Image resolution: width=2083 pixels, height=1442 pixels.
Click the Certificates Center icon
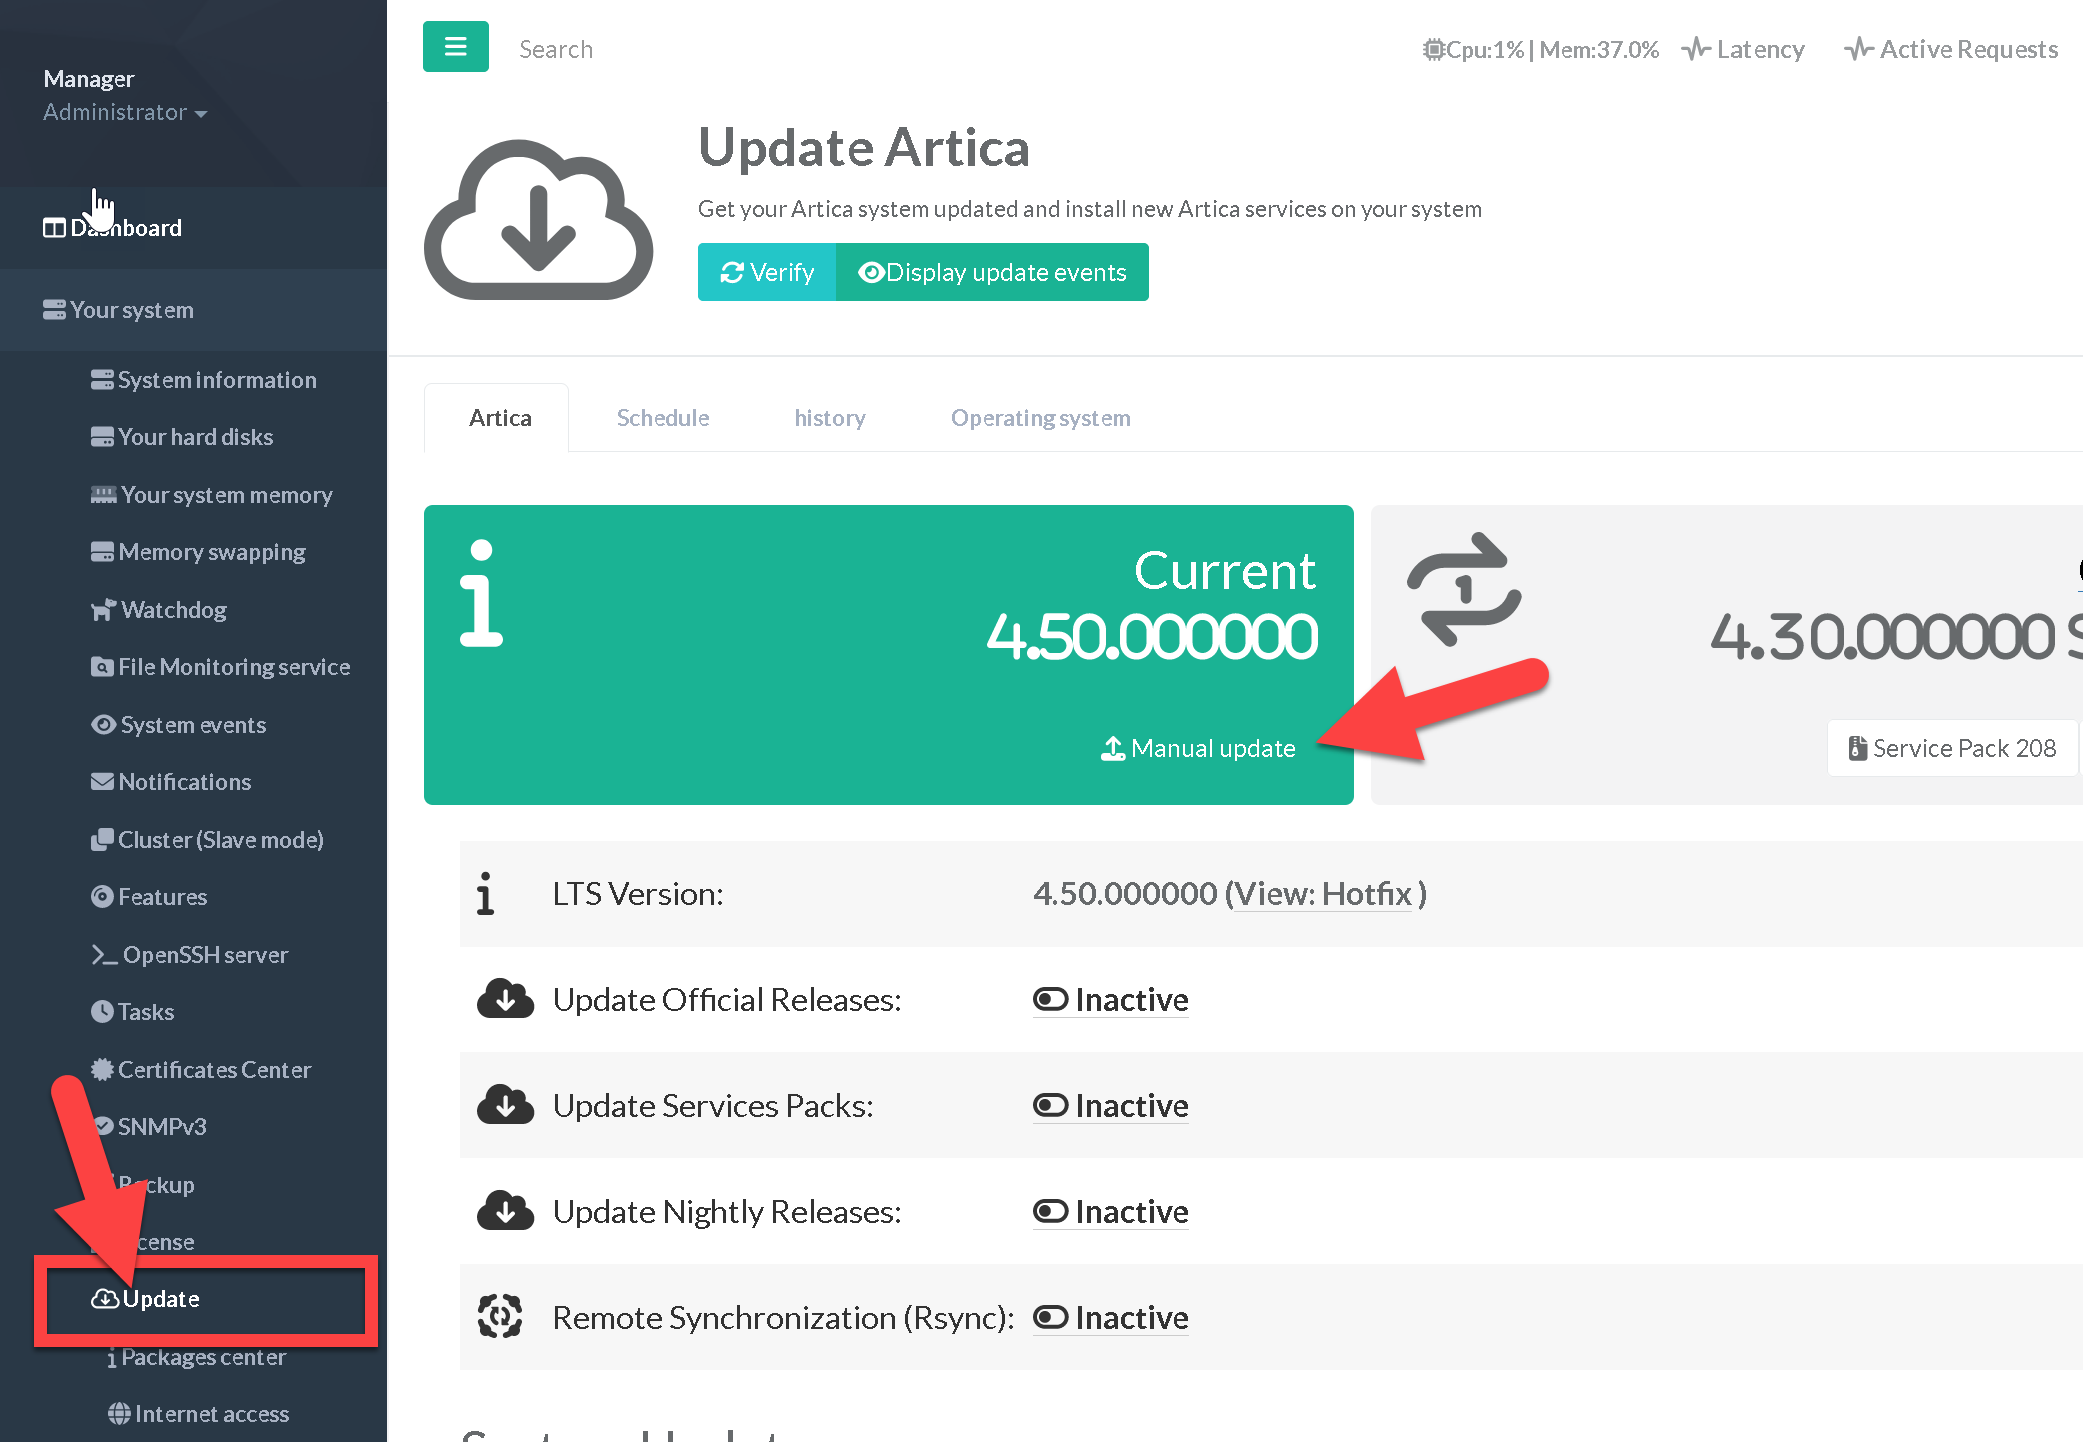pos(102,1069)
